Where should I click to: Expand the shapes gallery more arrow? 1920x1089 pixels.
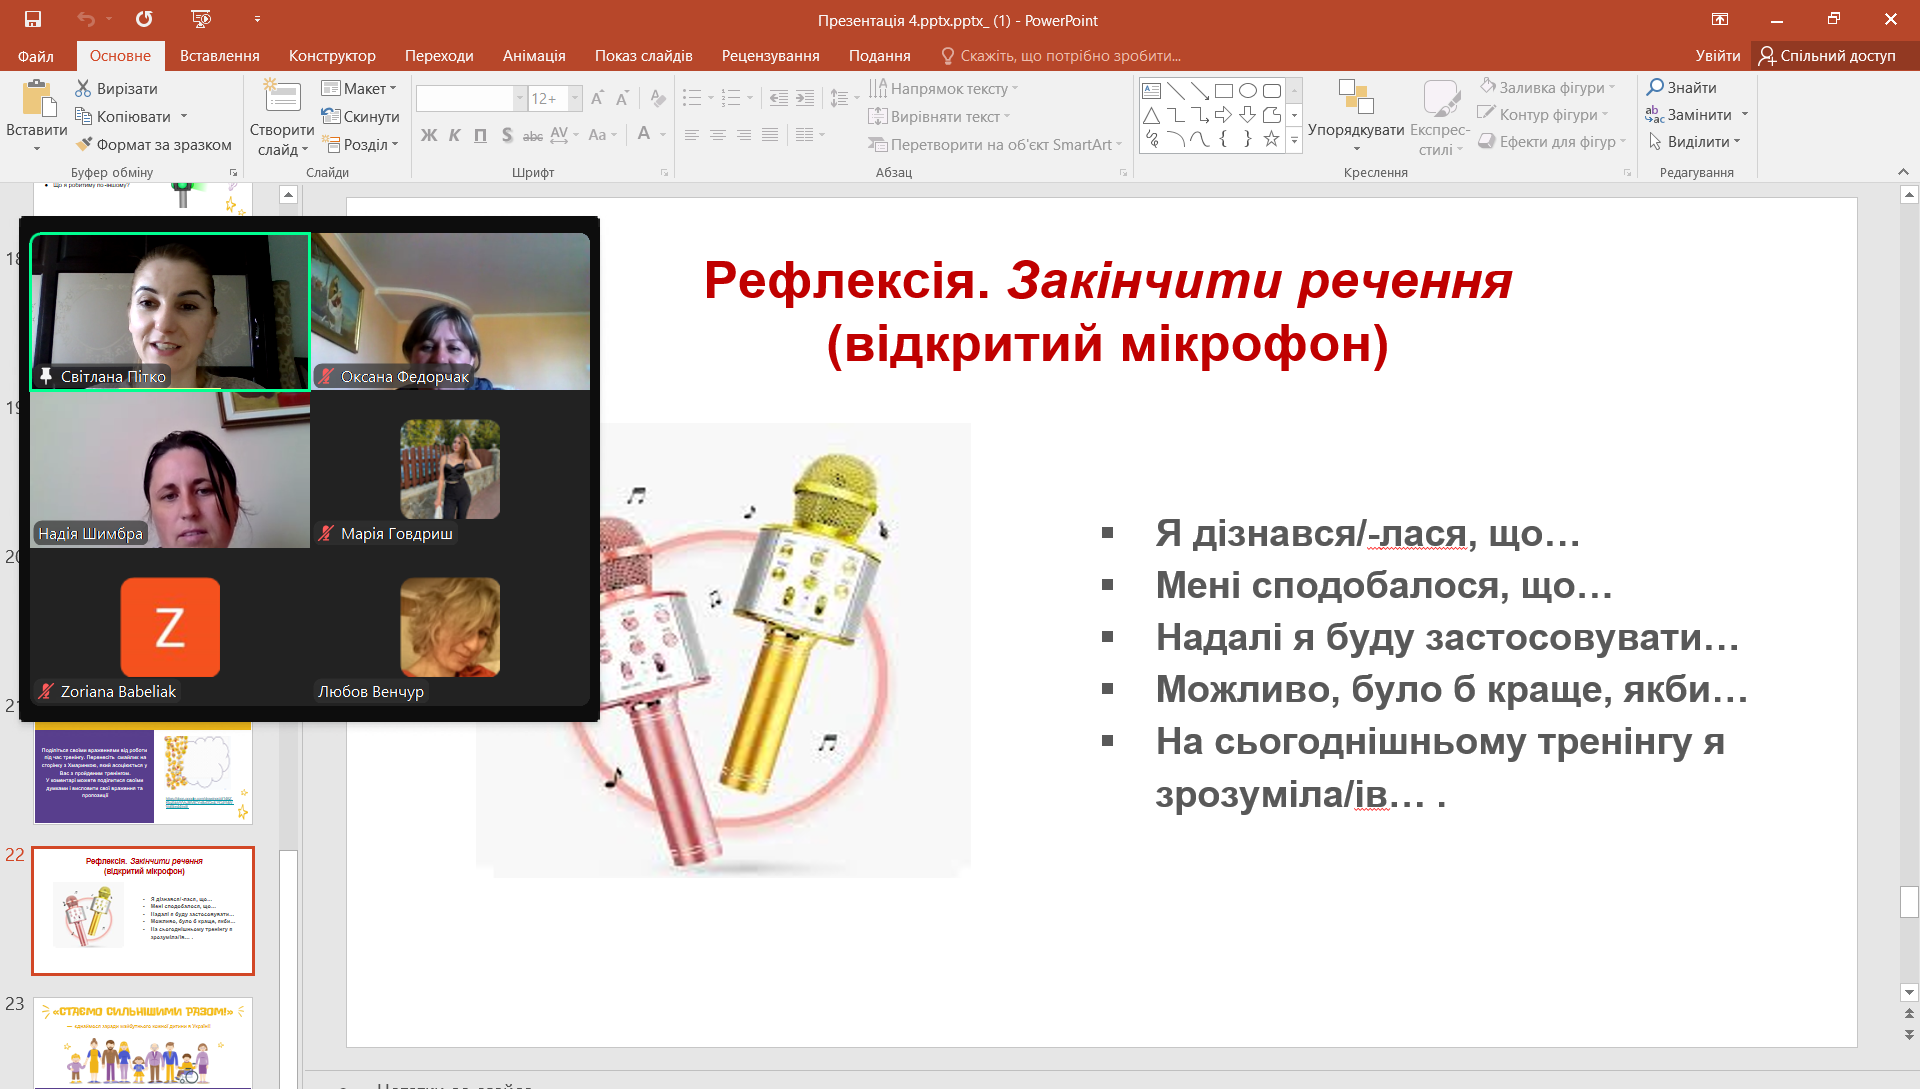click(x=1294, y=141)
